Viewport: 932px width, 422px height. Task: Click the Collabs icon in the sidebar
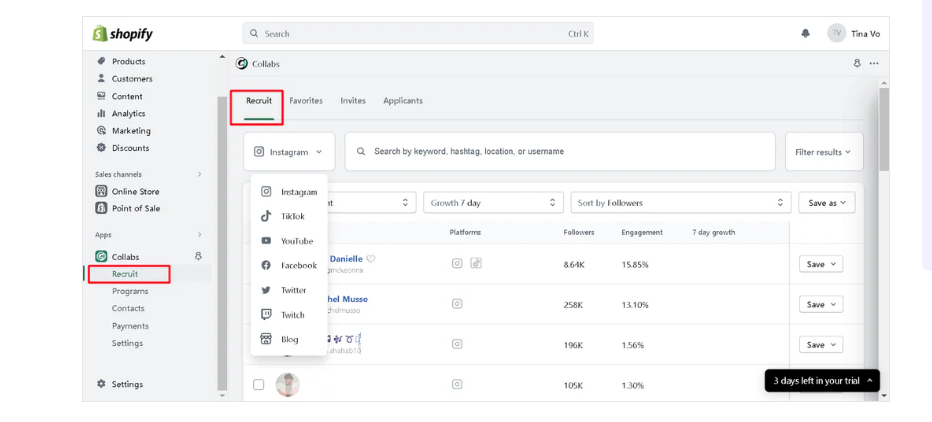pos(101,257)
